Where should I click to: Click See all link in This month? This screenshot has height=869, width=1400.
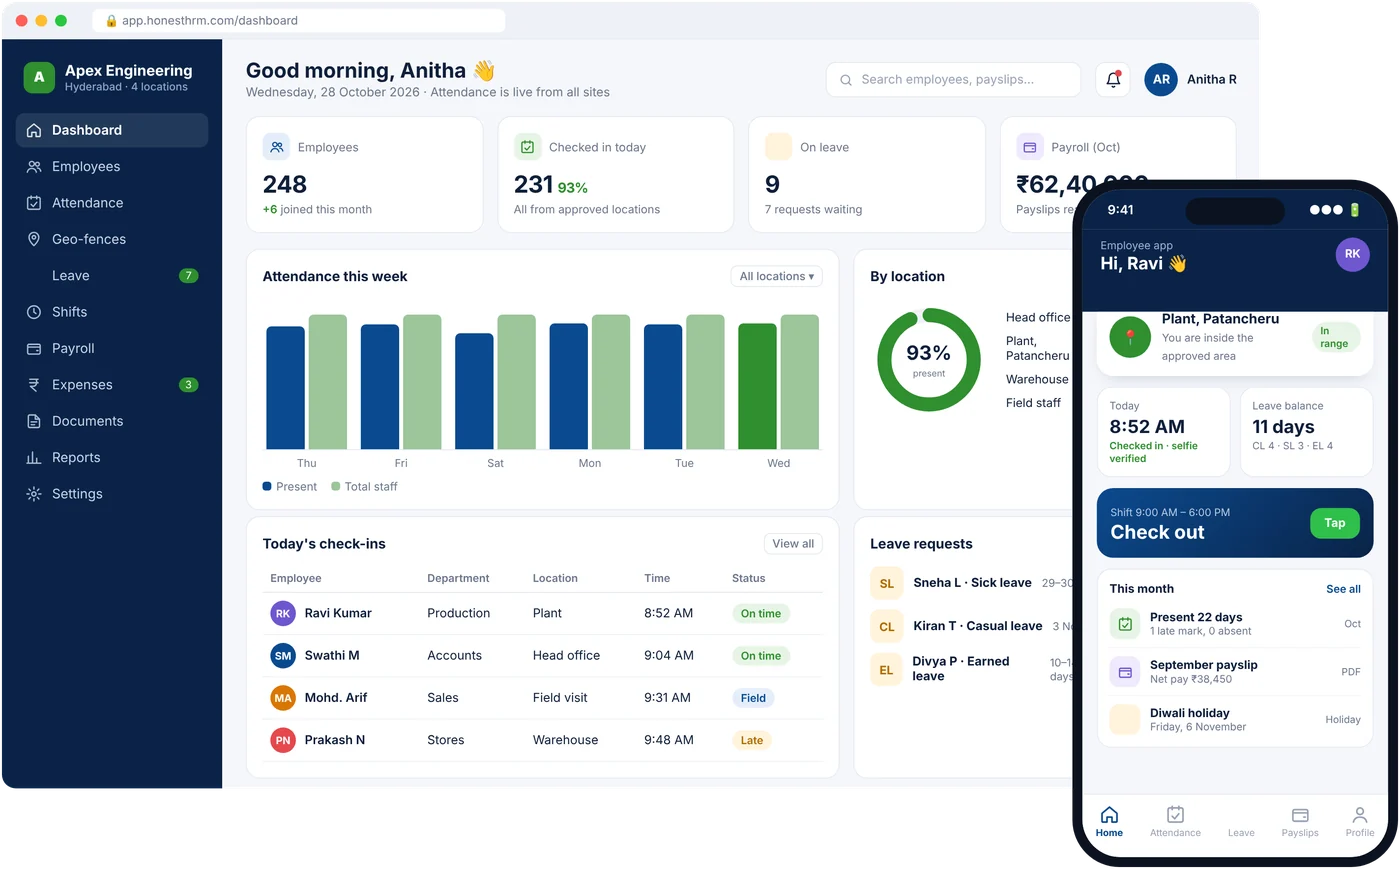point(1343,589)
